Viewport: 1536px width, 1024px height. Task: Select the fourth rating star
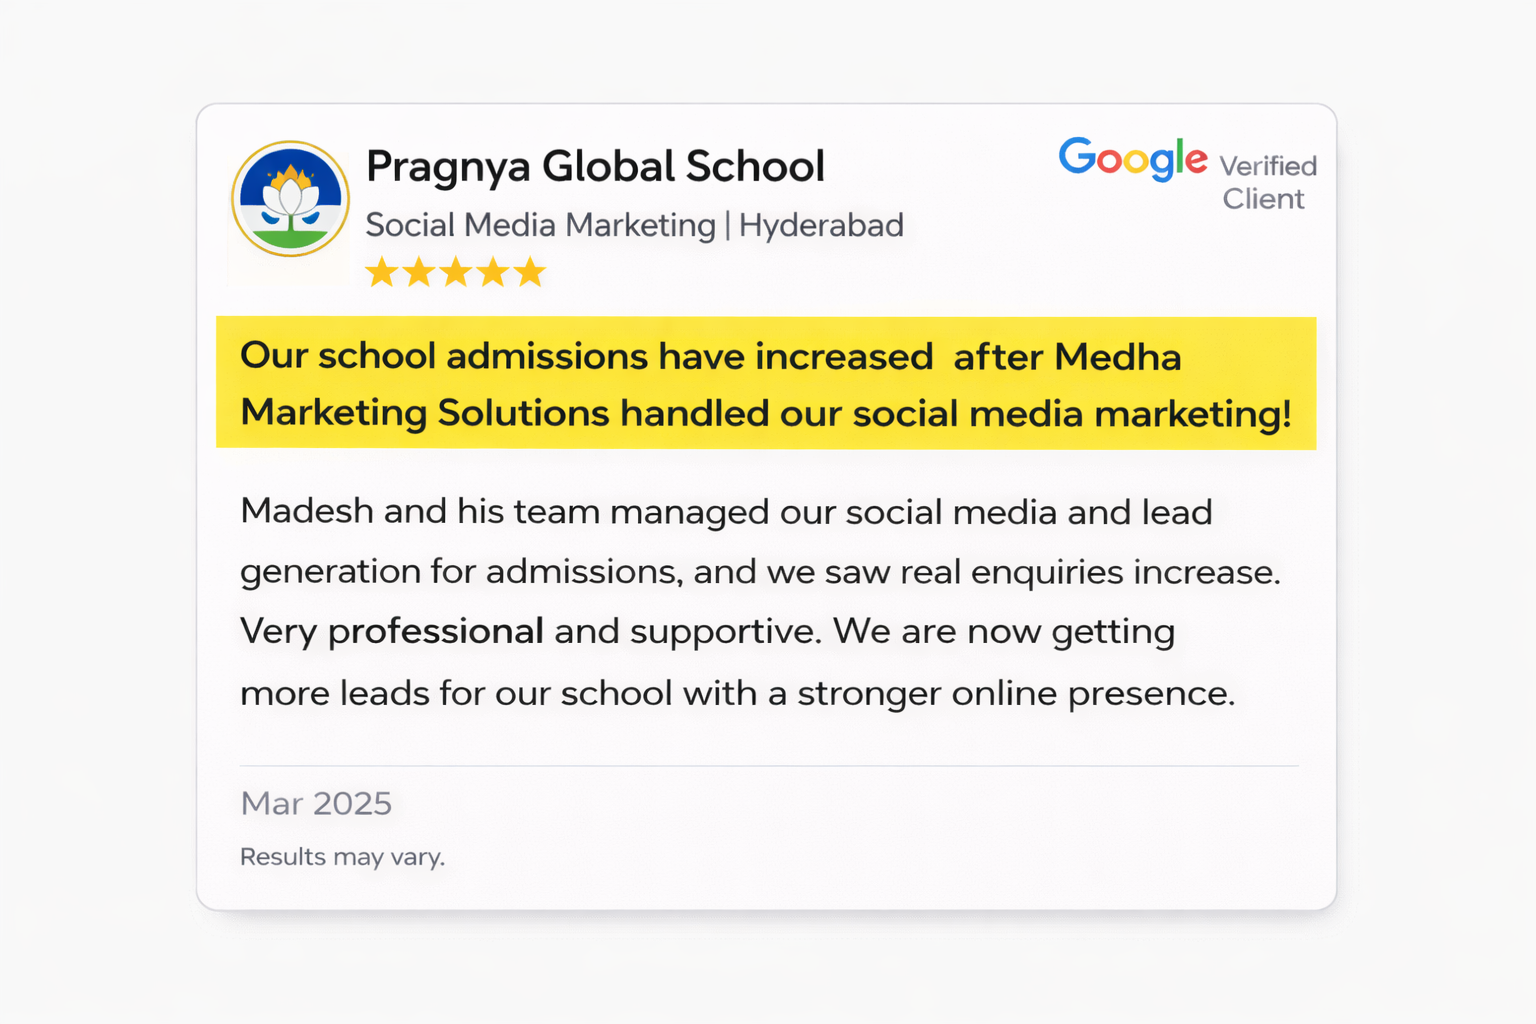pos(493,272)
